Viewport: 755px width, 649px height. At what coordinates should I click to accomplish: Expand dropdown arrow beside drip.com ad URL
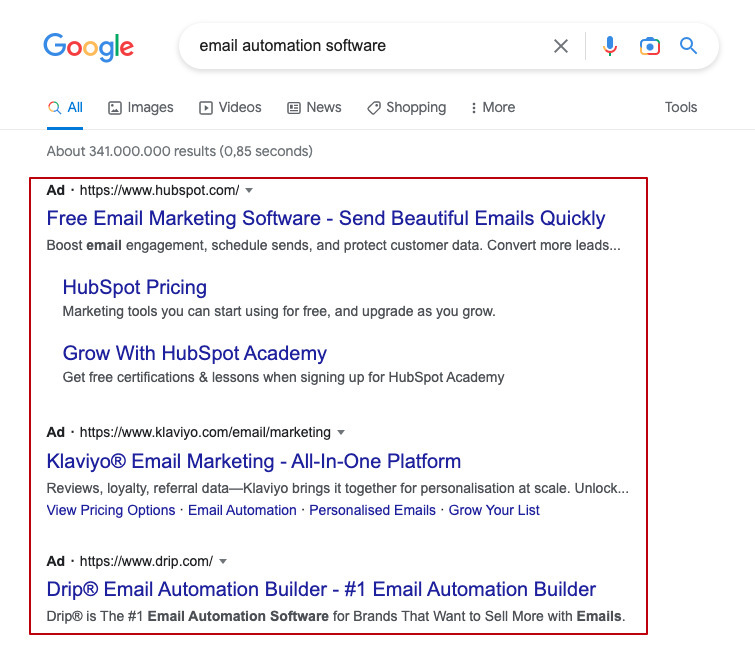[x=223, y=561]
